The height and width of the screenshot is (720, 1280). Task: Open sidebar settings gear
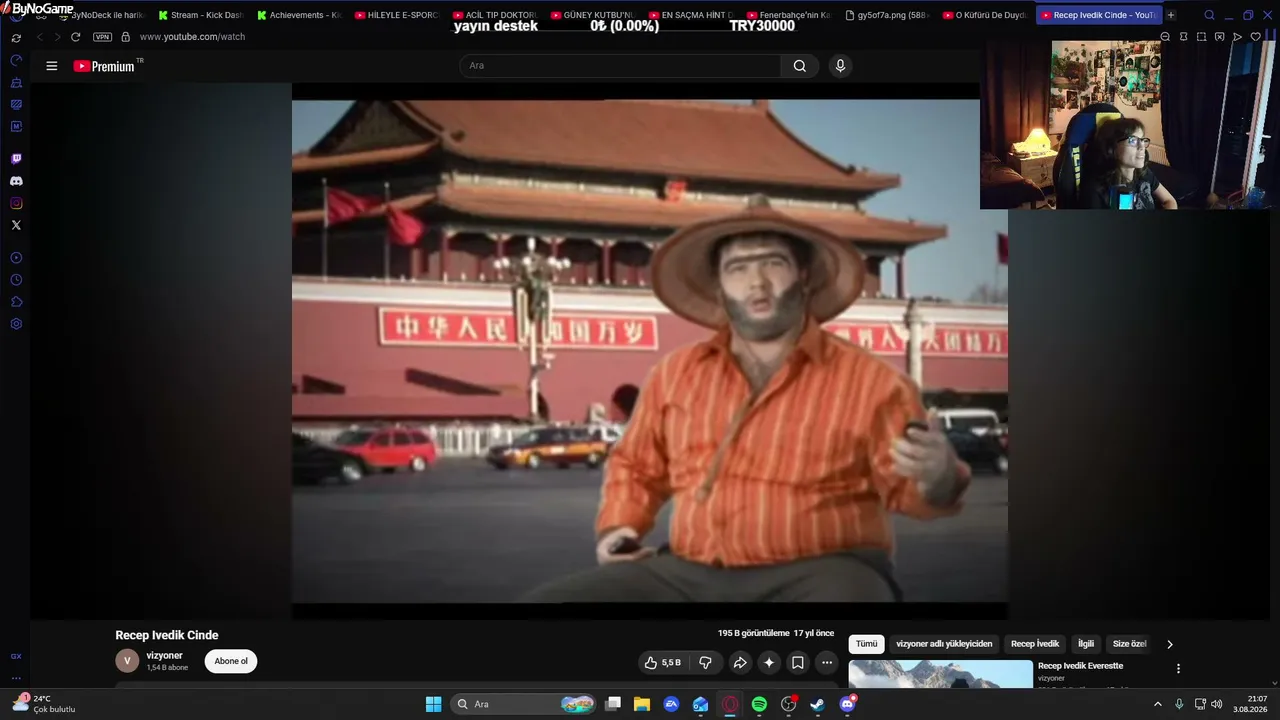(16, 324)
